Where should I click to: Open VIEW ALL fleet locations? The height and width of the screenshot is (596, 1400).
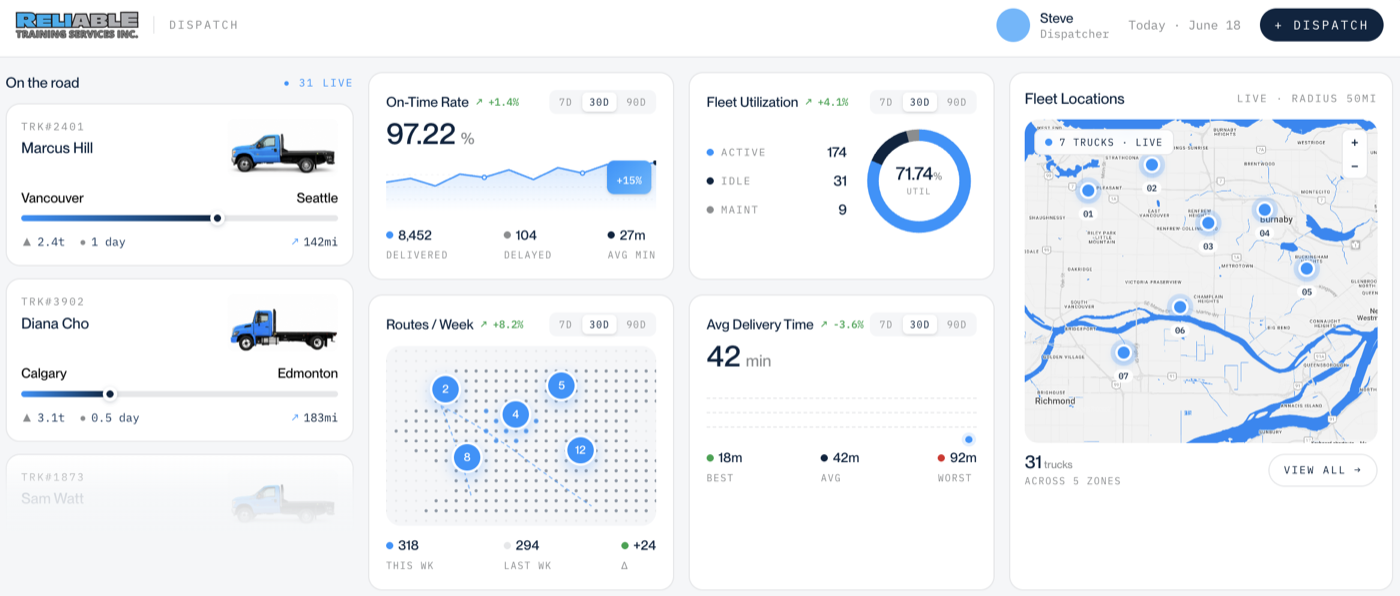1322,470
